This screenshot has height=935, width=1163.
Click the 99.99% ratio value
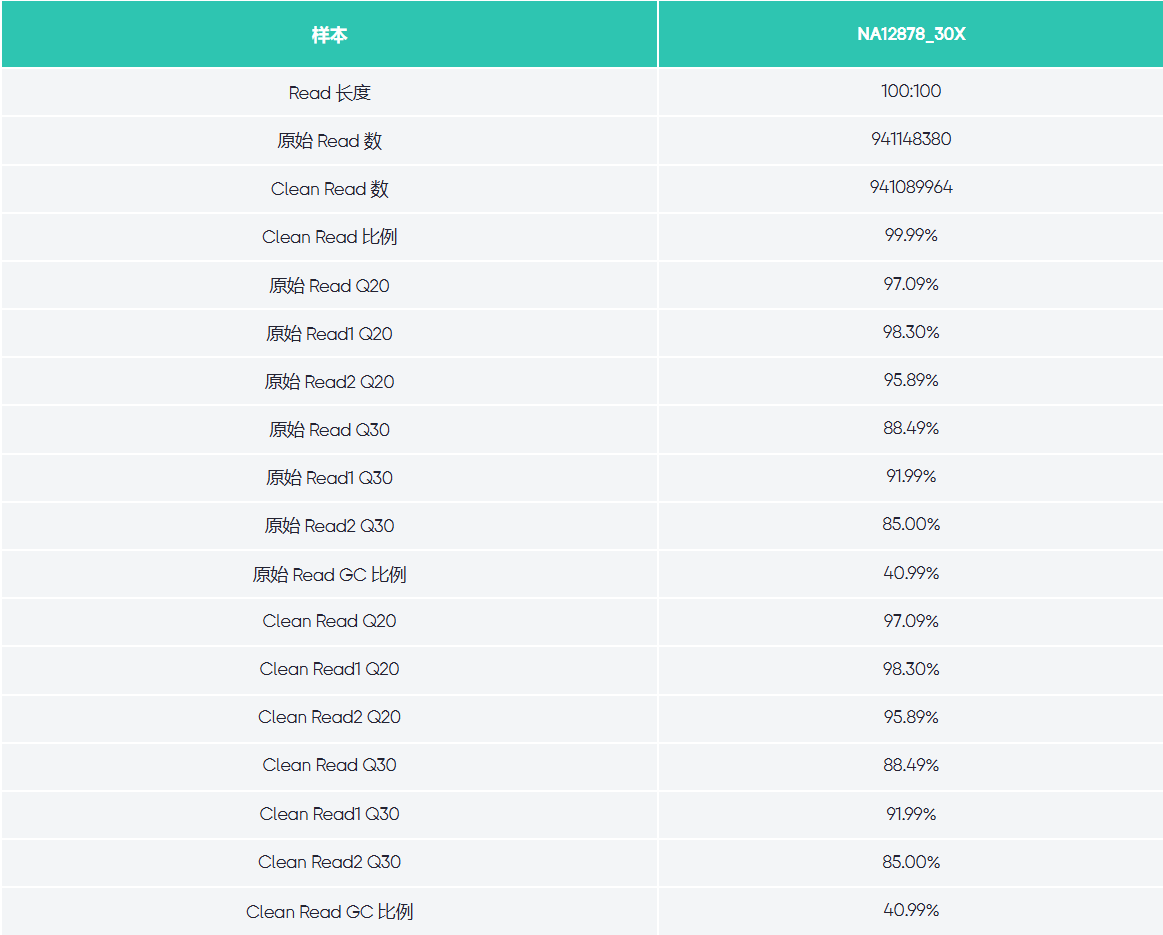pos(910,235)
